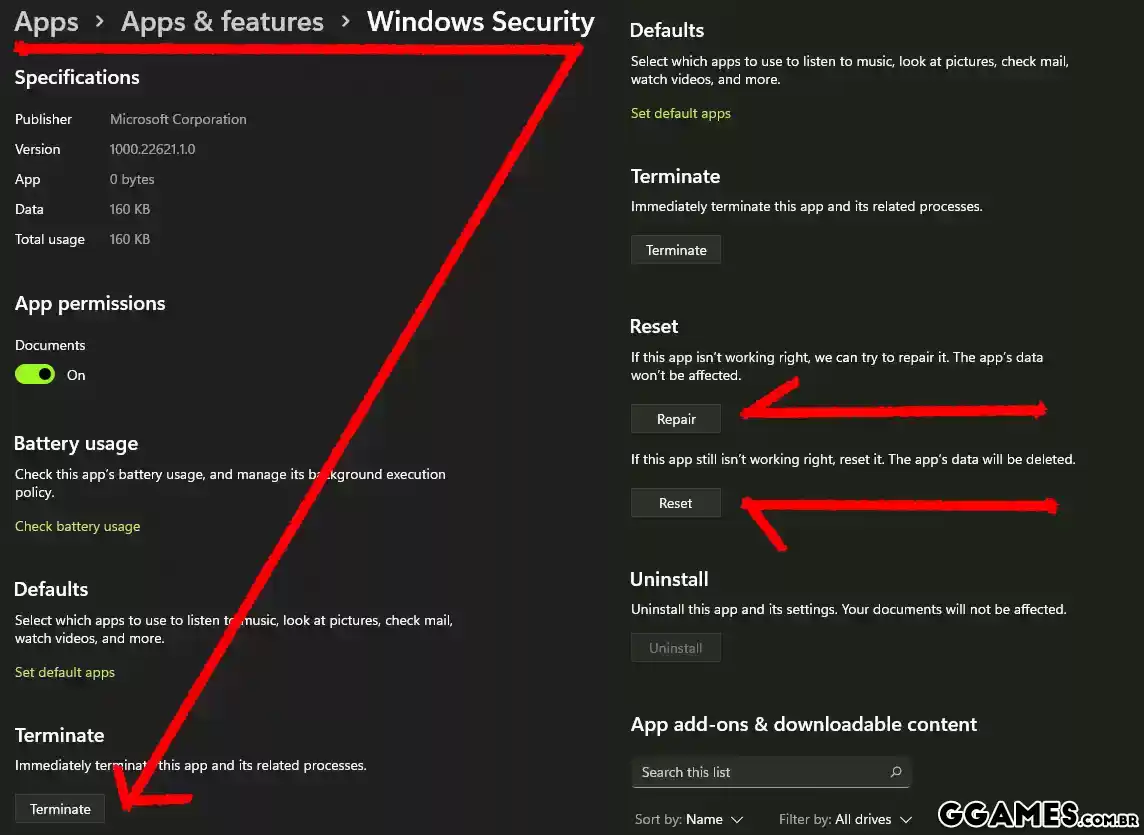Click the On label beside Documents switch
The image size is (1144, 835).
click(76, 375)
